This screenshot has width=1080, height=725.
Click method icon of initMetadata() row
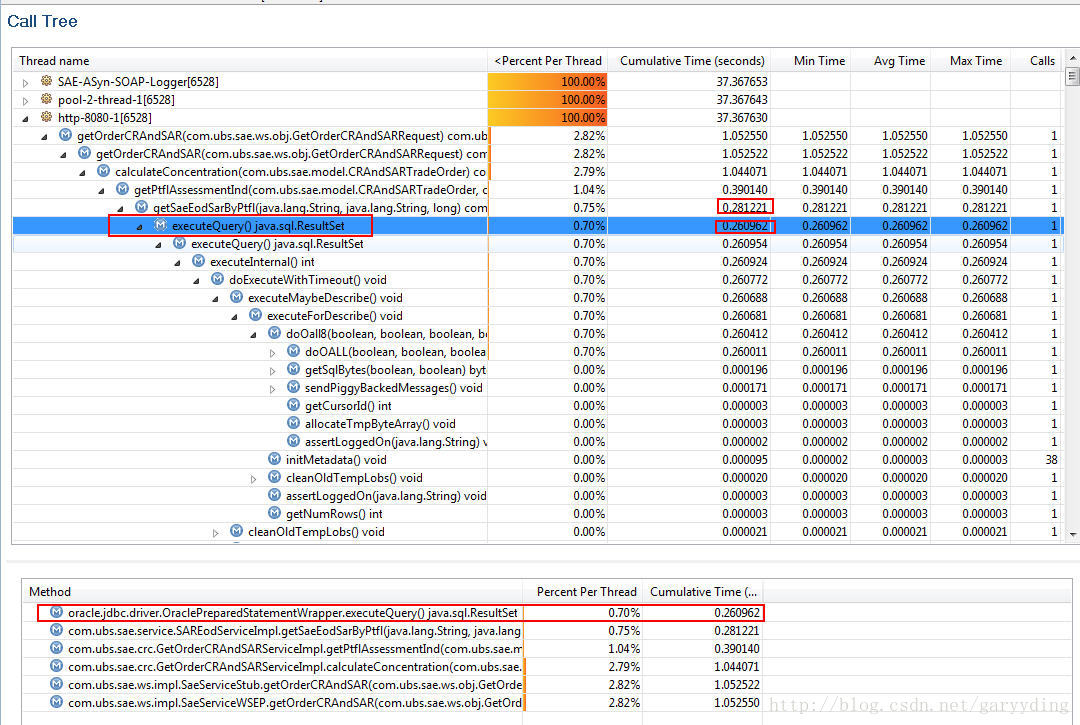tap(274, 459)
